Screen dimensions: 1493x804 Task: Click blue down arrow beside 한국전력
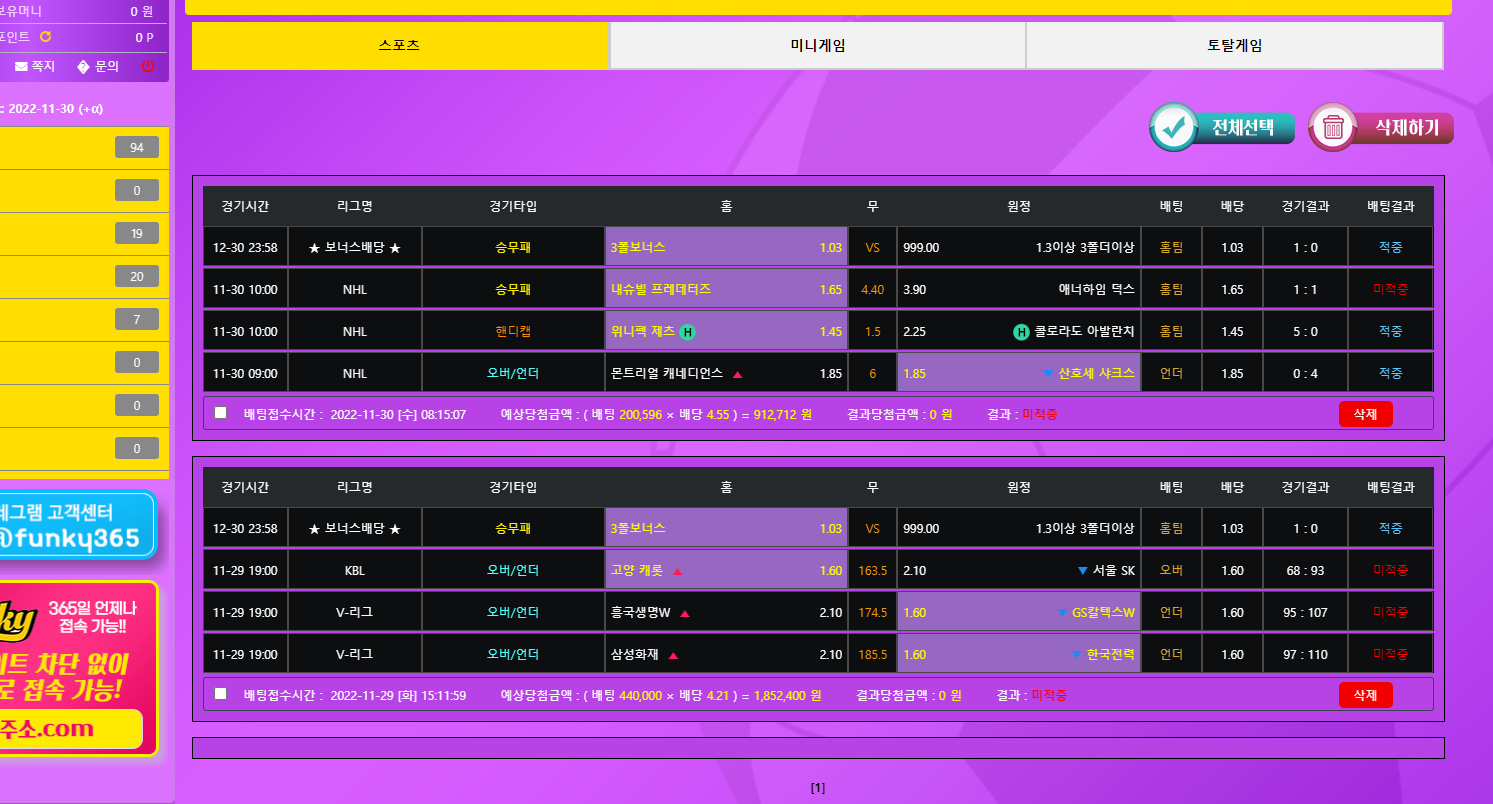(x=1076, y=656)
